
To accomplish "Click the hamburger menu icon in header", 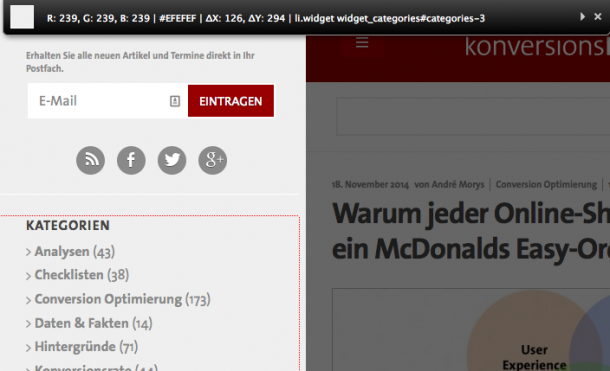I will coord(362,43).
